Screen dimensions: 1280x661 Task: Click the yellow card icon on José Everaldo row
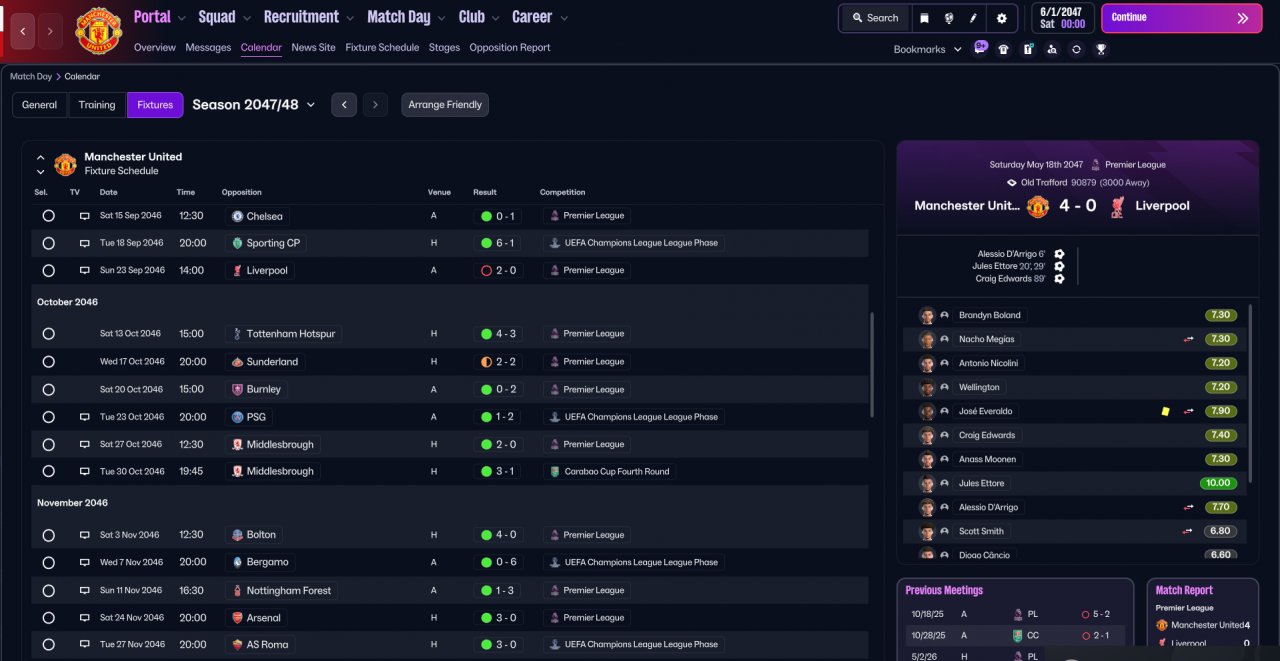click(1165, 411)
